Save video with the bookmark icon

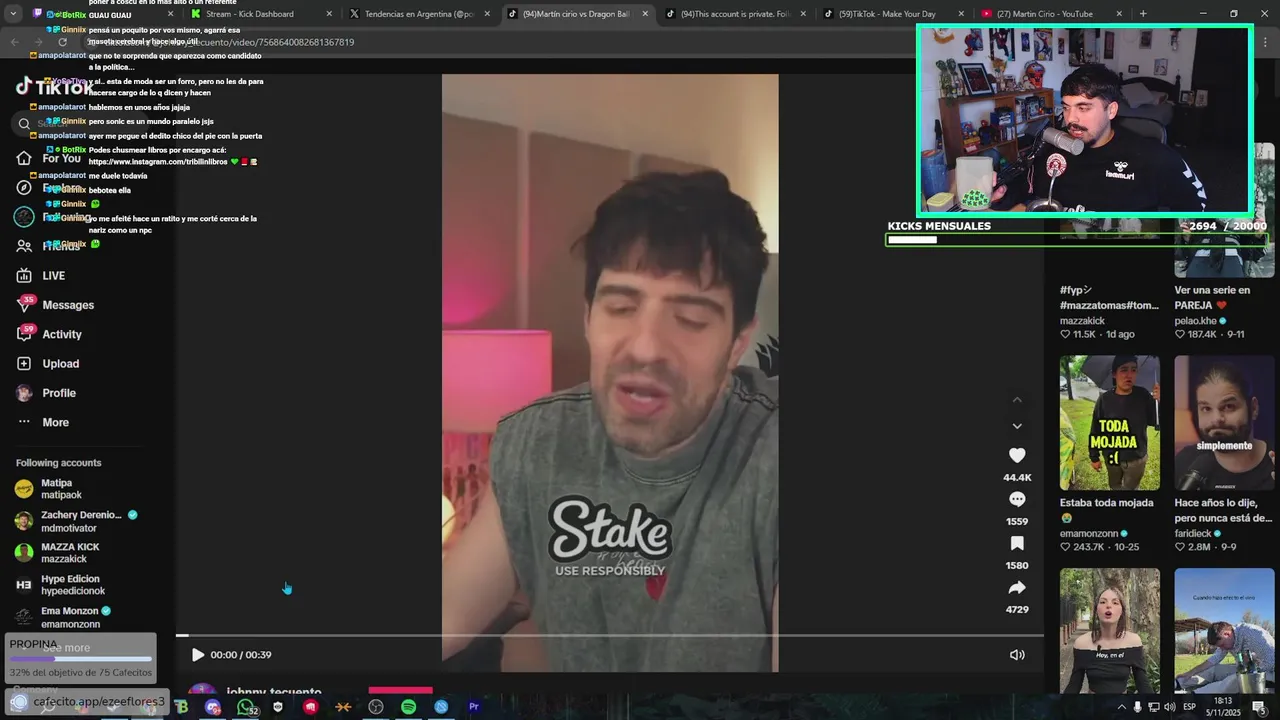point(1017,543)
